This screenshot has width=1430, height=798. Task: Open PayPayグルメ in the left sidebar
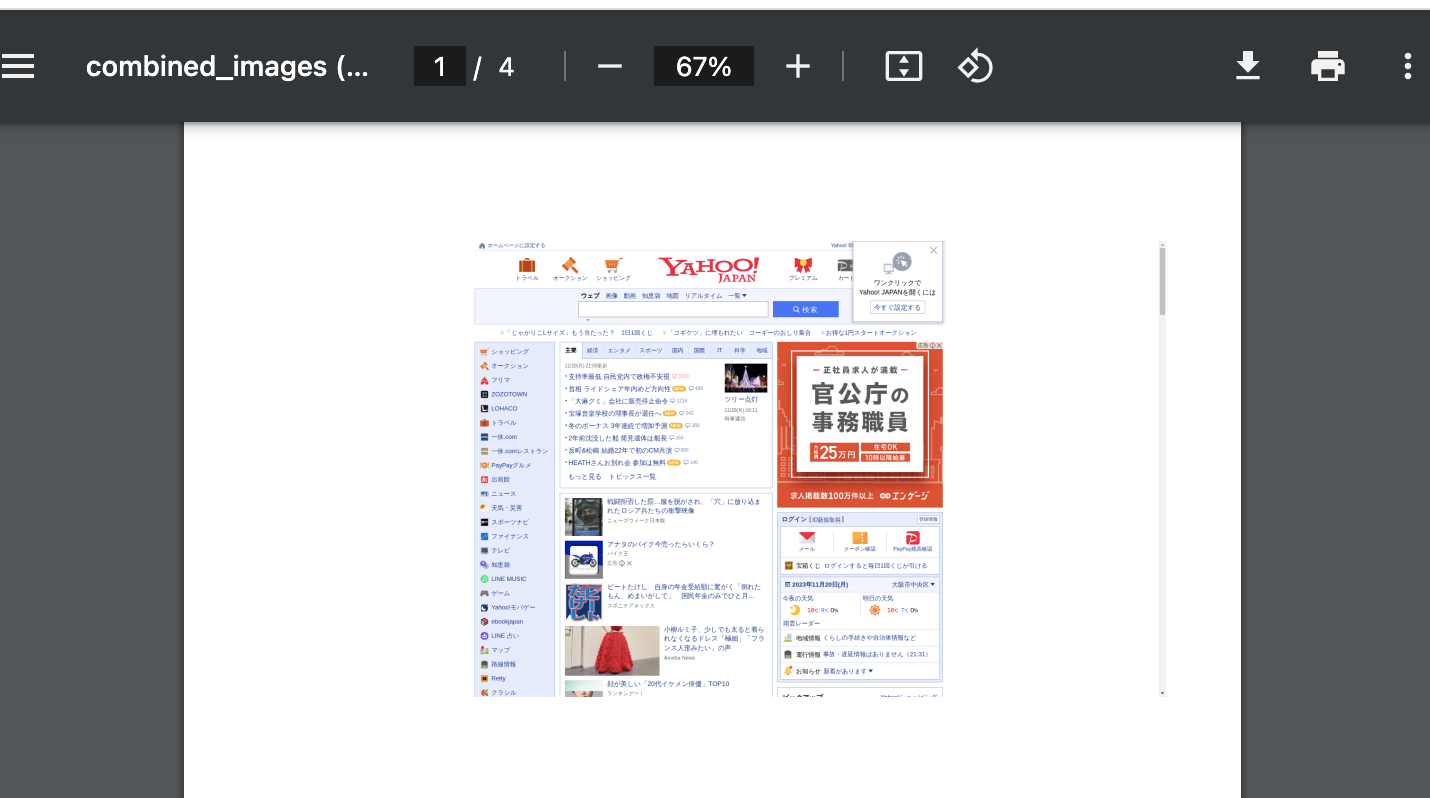tap(511, 465)
